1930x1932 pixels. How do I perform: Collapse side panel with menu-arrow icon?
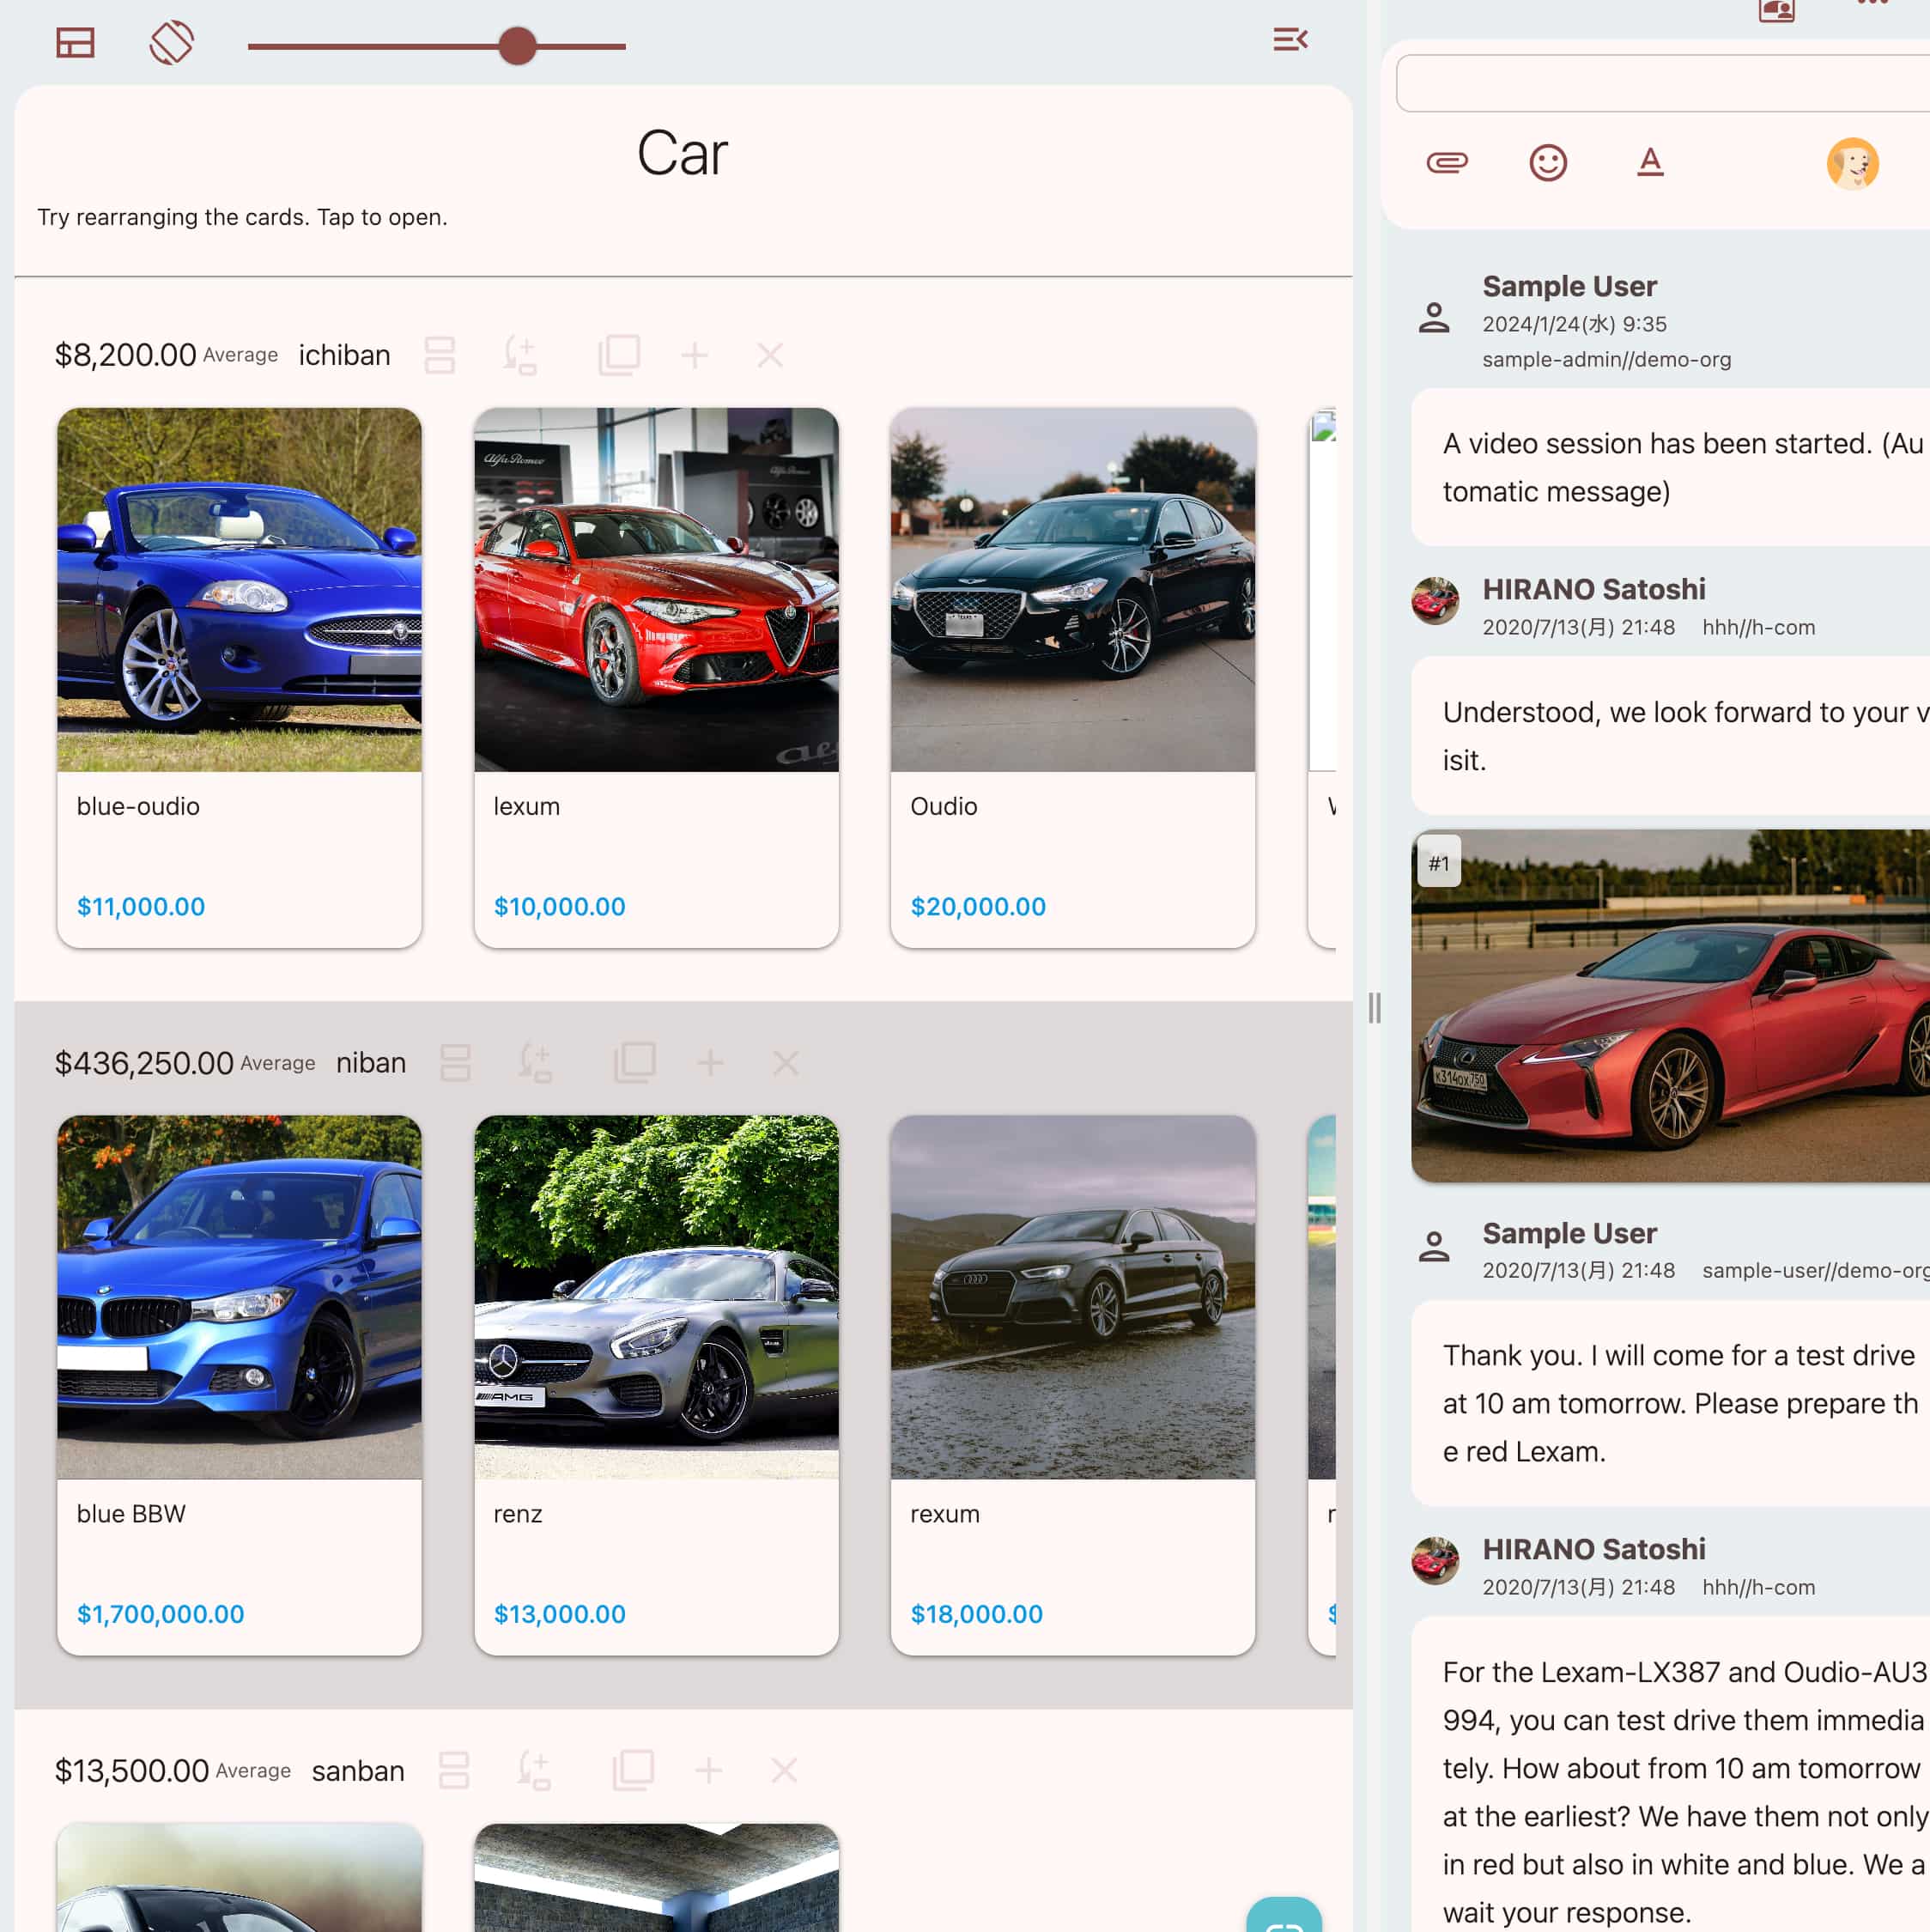pyautogui.click(x=1290, y=39)
